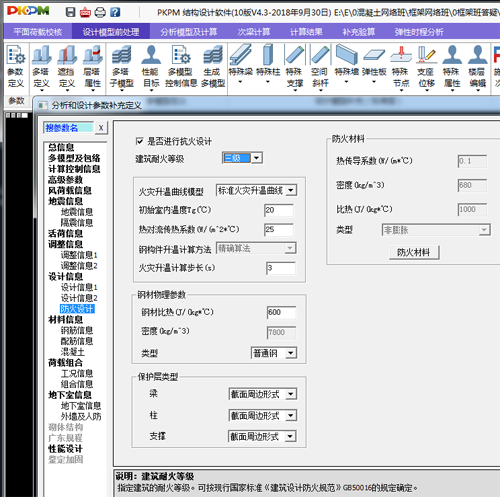Screen dimensions: 500x497
Task: Select 风荷载信息 in tree
Action: click(70, 191)
